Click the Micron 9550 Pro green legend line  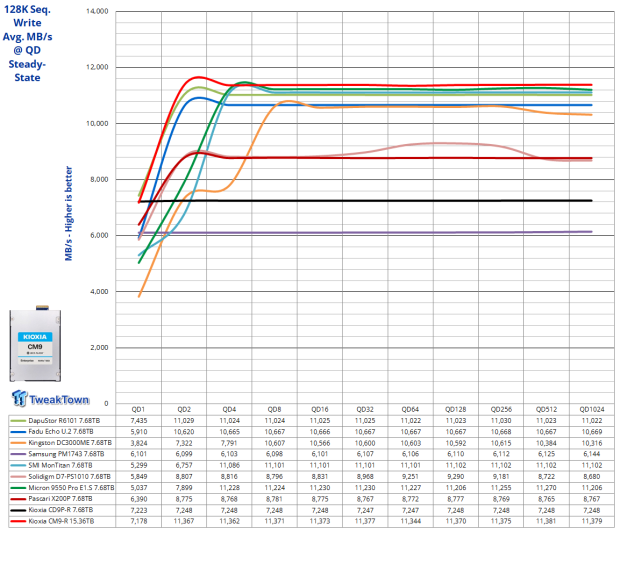point(18,488)
